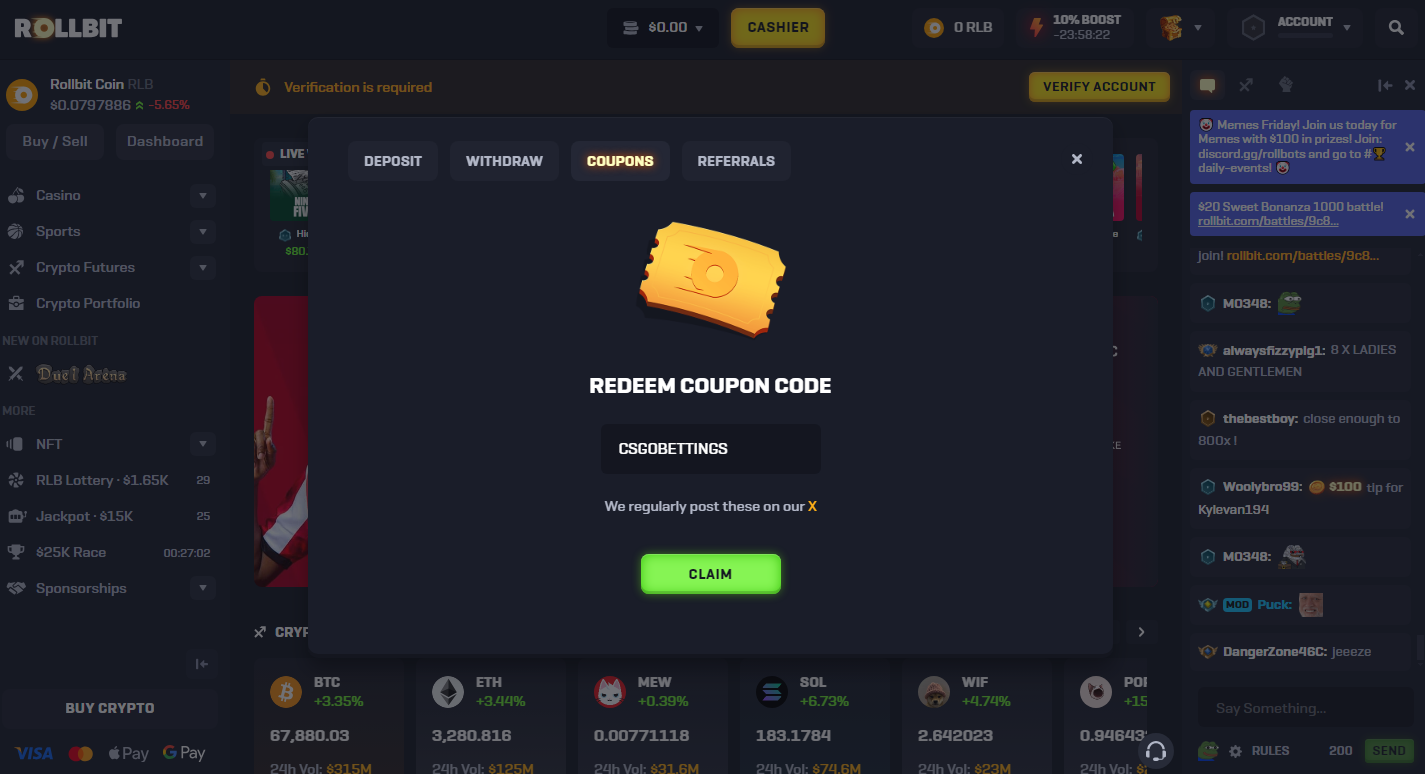This screenshot has width=1425, height=774.
Task: Expand the Casino menu
Action: [203, 195]
